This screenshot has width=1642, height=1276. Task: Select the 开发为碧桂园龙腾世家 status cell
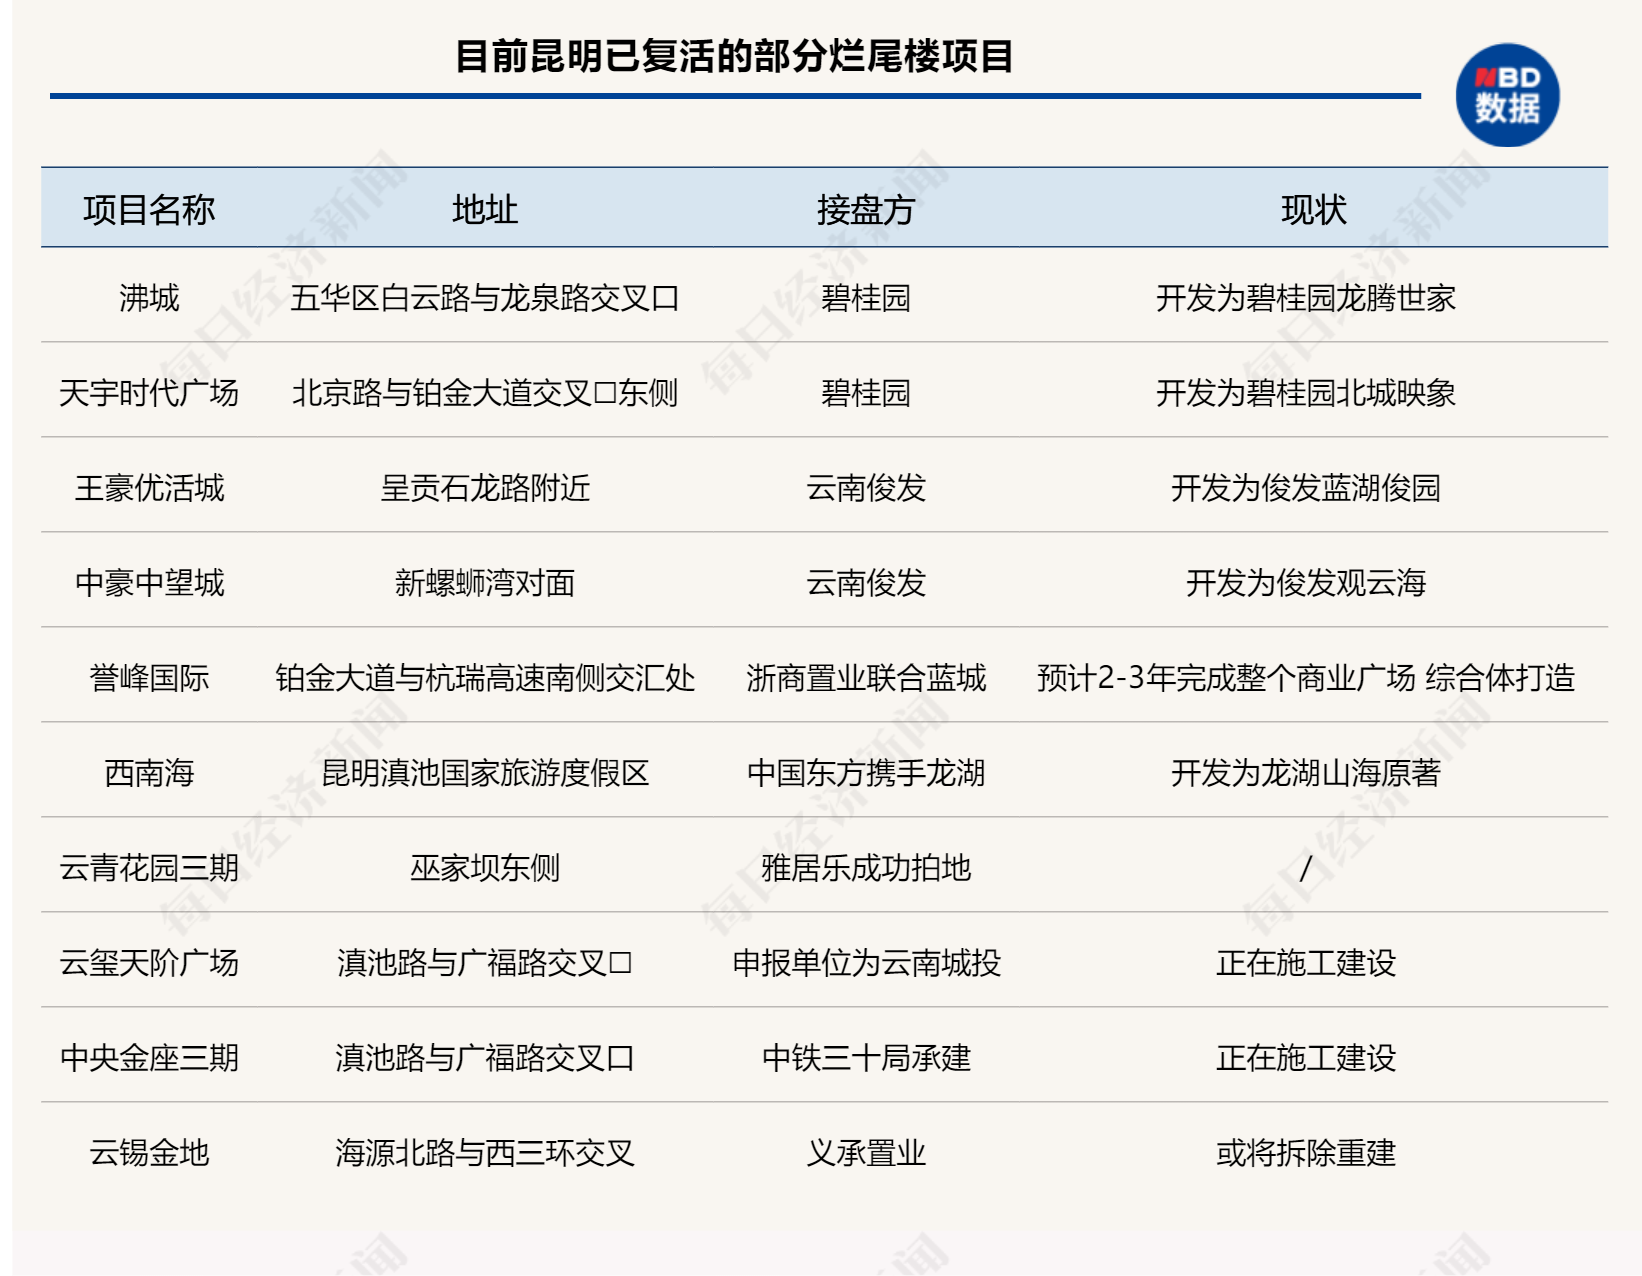pos(1305,298)
